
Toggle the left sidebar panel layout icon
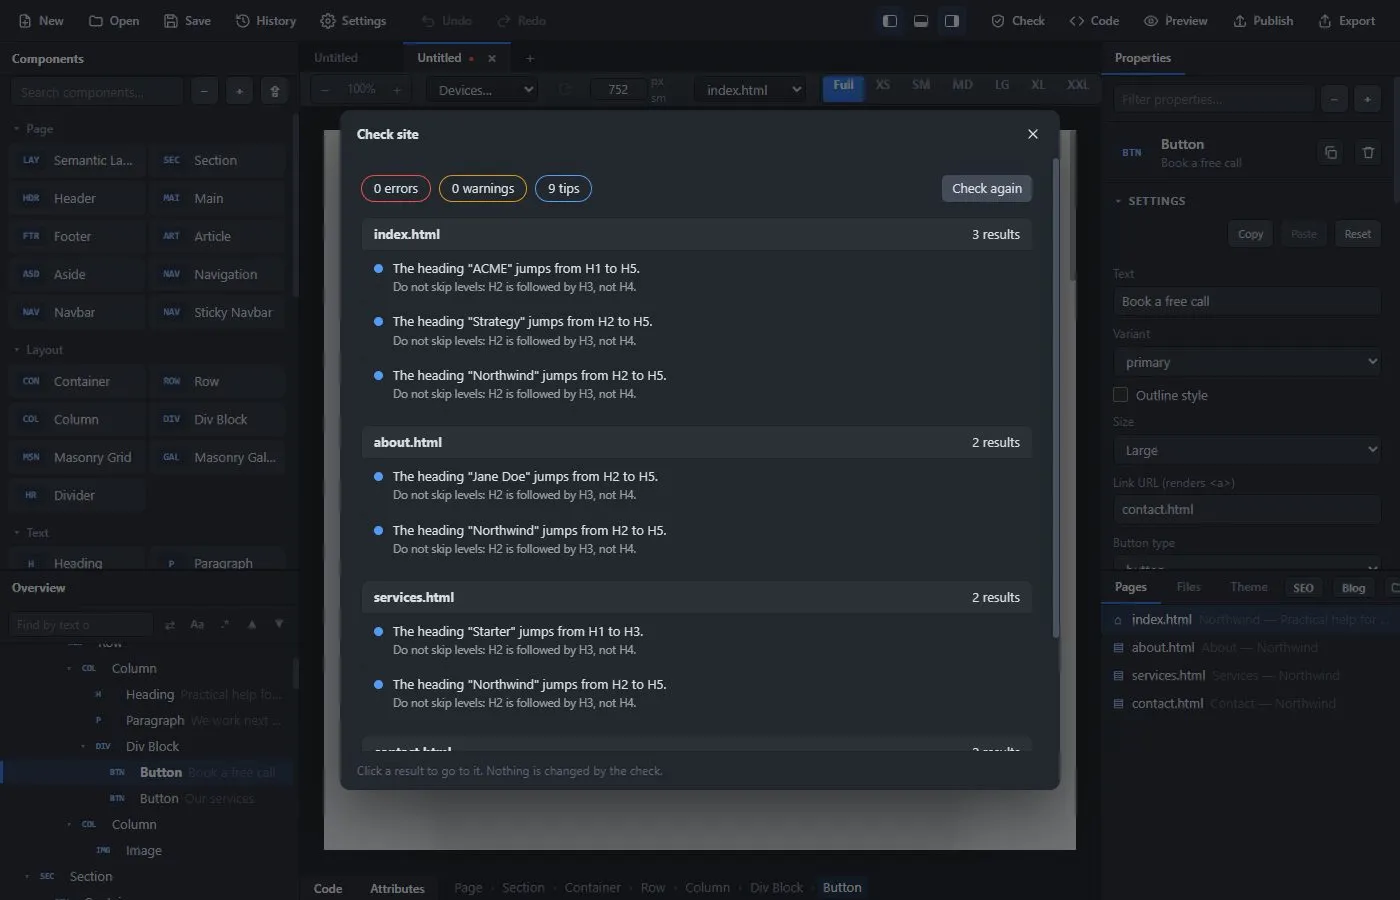point(889,21)
